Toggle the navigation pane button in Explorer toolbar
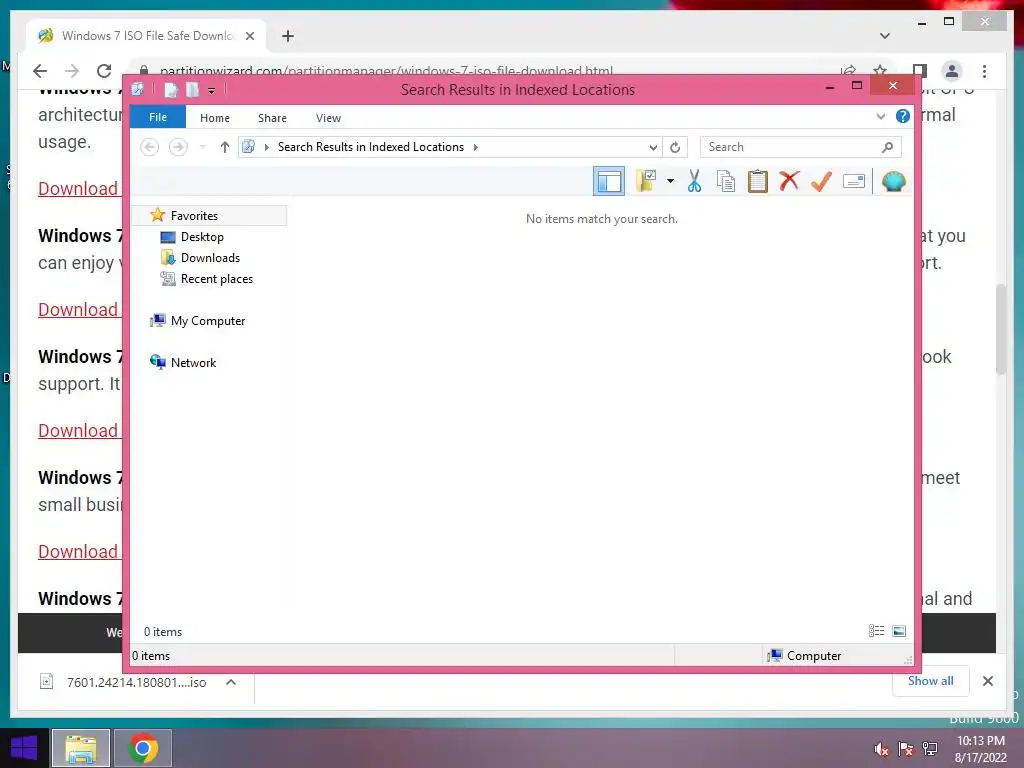Screen dimensions: 1024x768 point(609,181)
